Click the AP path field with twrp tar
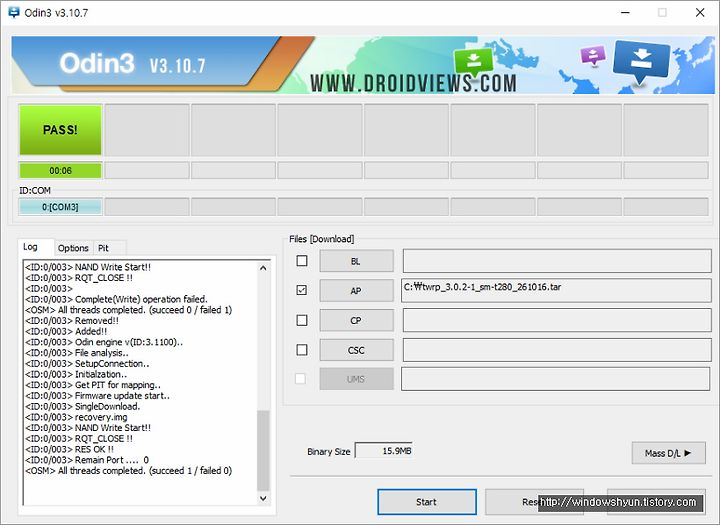Screen dimensions: 720x525 pyautogui.click(x=556, y=290)
